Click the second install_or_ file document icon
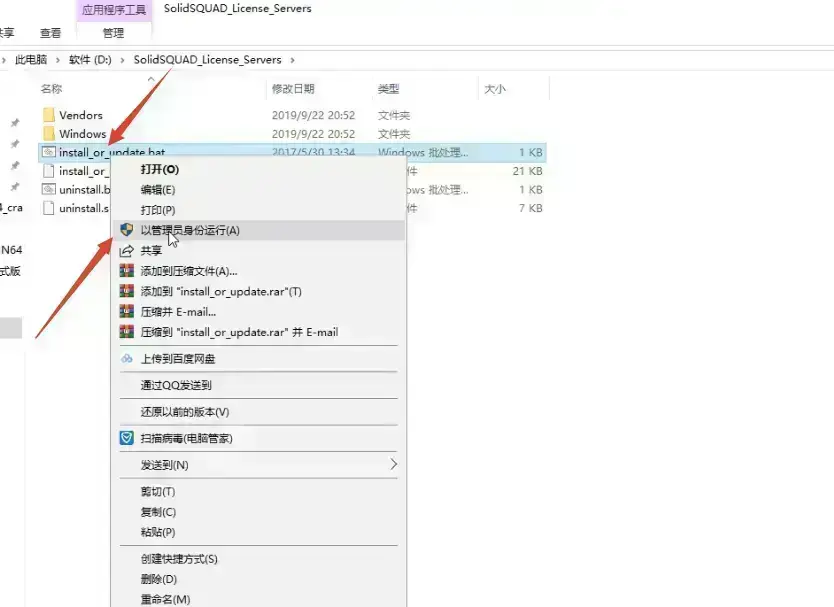834x607 pixels. [x=48, y=171]
